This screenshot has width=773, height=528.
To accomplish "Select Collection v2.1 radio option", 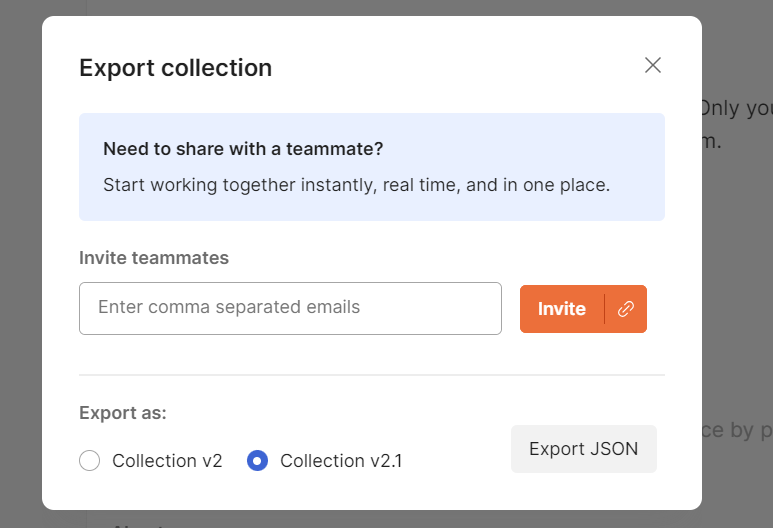I will click(257, 460).
